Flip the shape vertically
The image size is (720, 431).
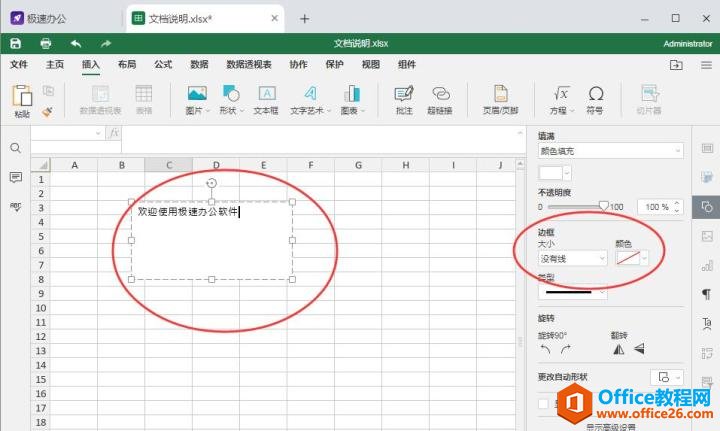click(x=639, y=349)
